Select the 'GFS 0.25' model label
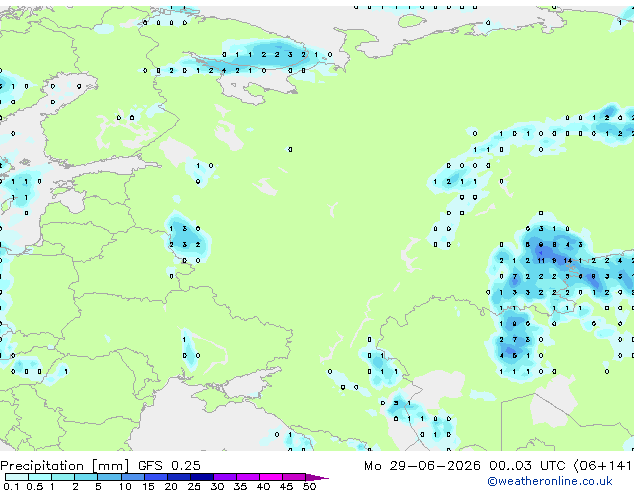This screenshot has height=490, width=634. pyautogui.click(x=169, y=466)
